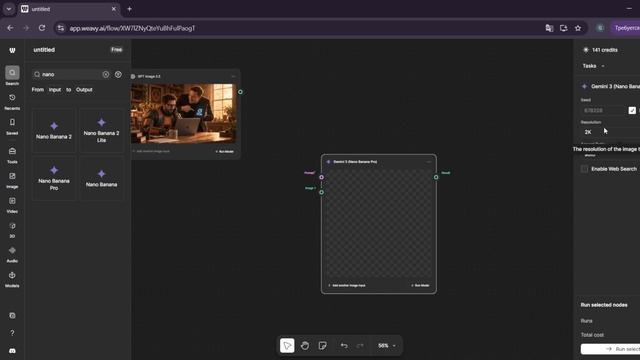
Task: Click the round icon above help
Action: (12, 316)
